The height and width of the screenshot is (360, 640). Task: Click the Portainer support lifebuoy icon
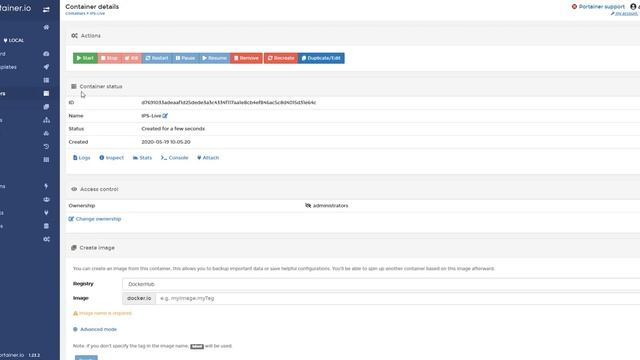pyautogui.click(x=574, y=7)
